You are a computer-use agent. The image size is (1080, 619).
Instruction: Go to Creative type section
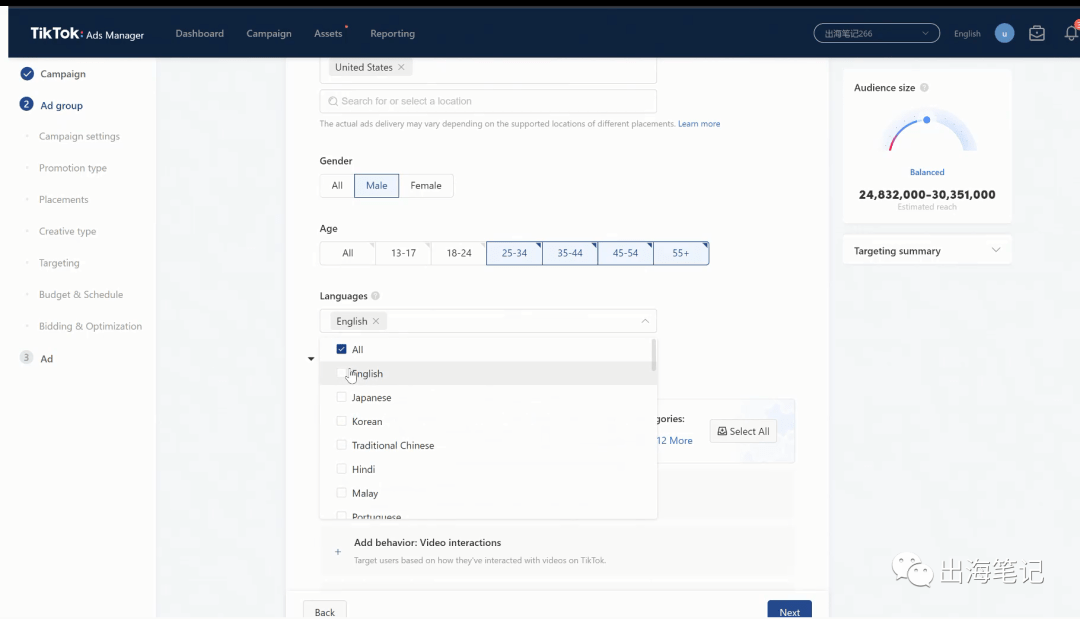pyautogui.click(x=68, y=231)
